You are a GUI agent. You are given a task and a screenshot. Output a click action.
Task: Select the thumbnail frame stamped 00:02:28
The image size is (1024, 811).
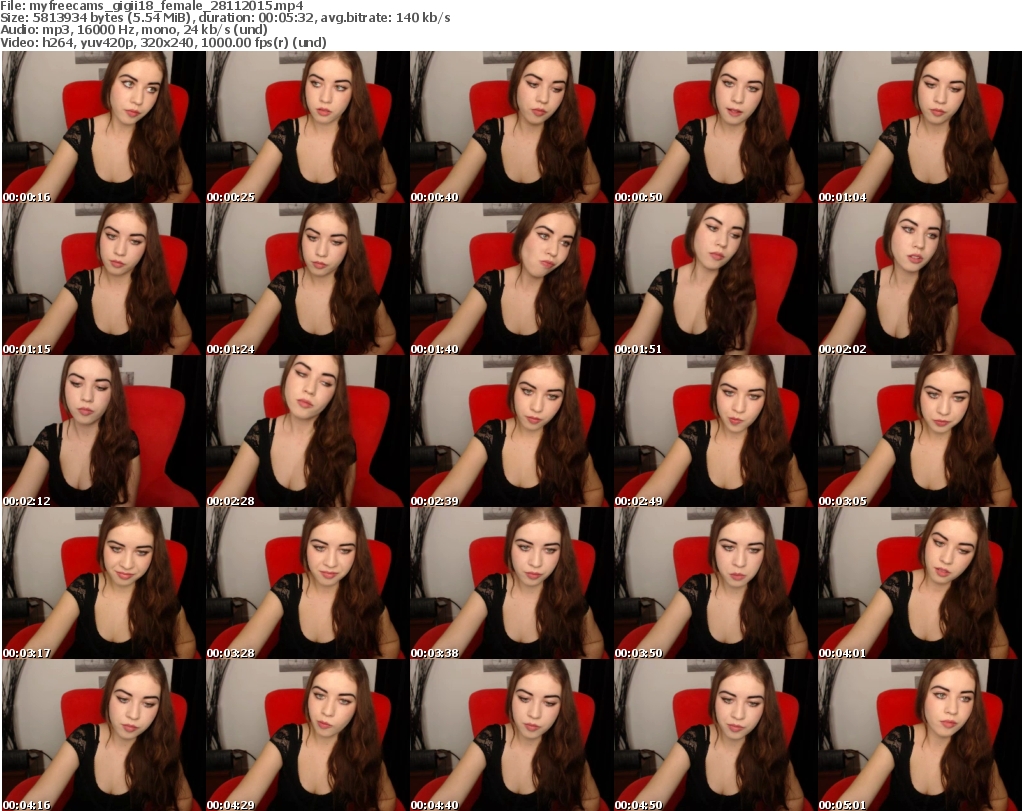pos(308,431)
